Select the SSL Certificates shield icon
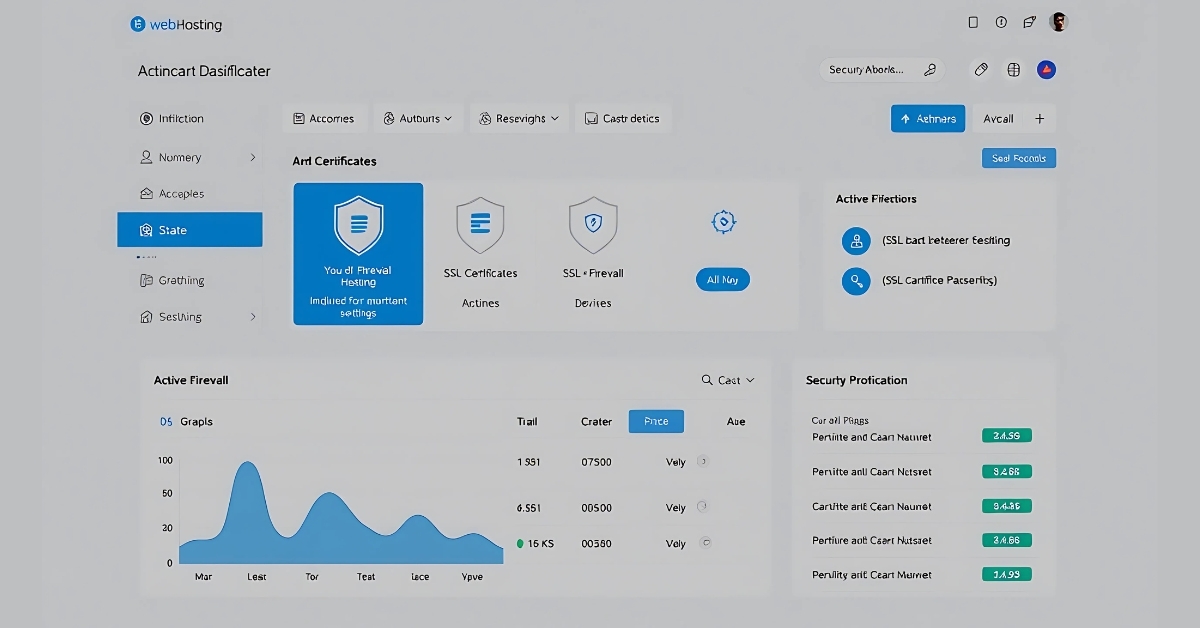 point(480,225)
